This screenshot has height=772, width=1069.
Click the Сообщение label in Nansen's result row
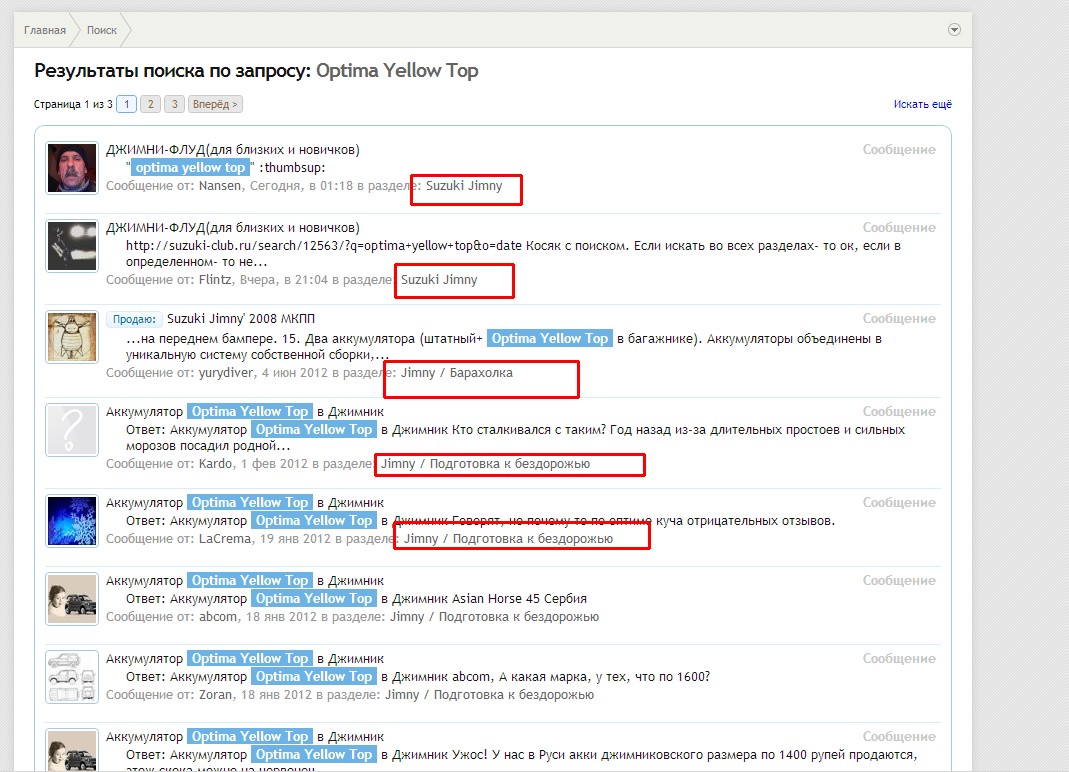(899, 149)
